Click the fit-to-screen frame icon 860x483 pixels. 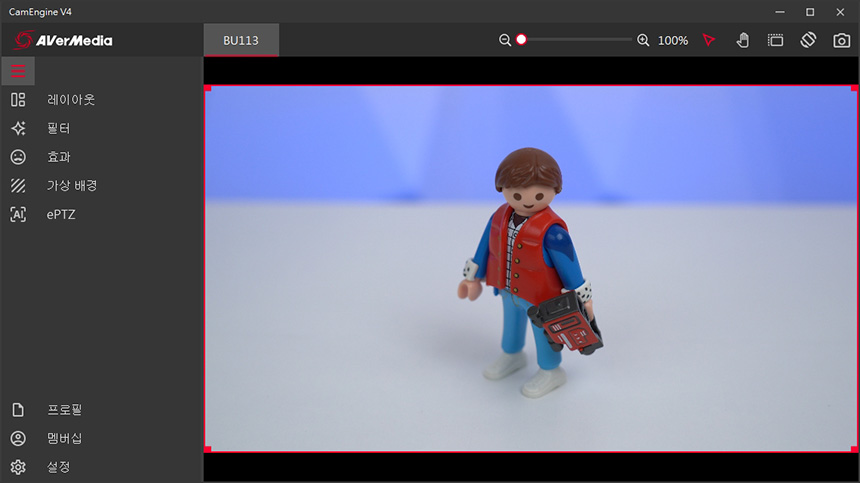776,40
